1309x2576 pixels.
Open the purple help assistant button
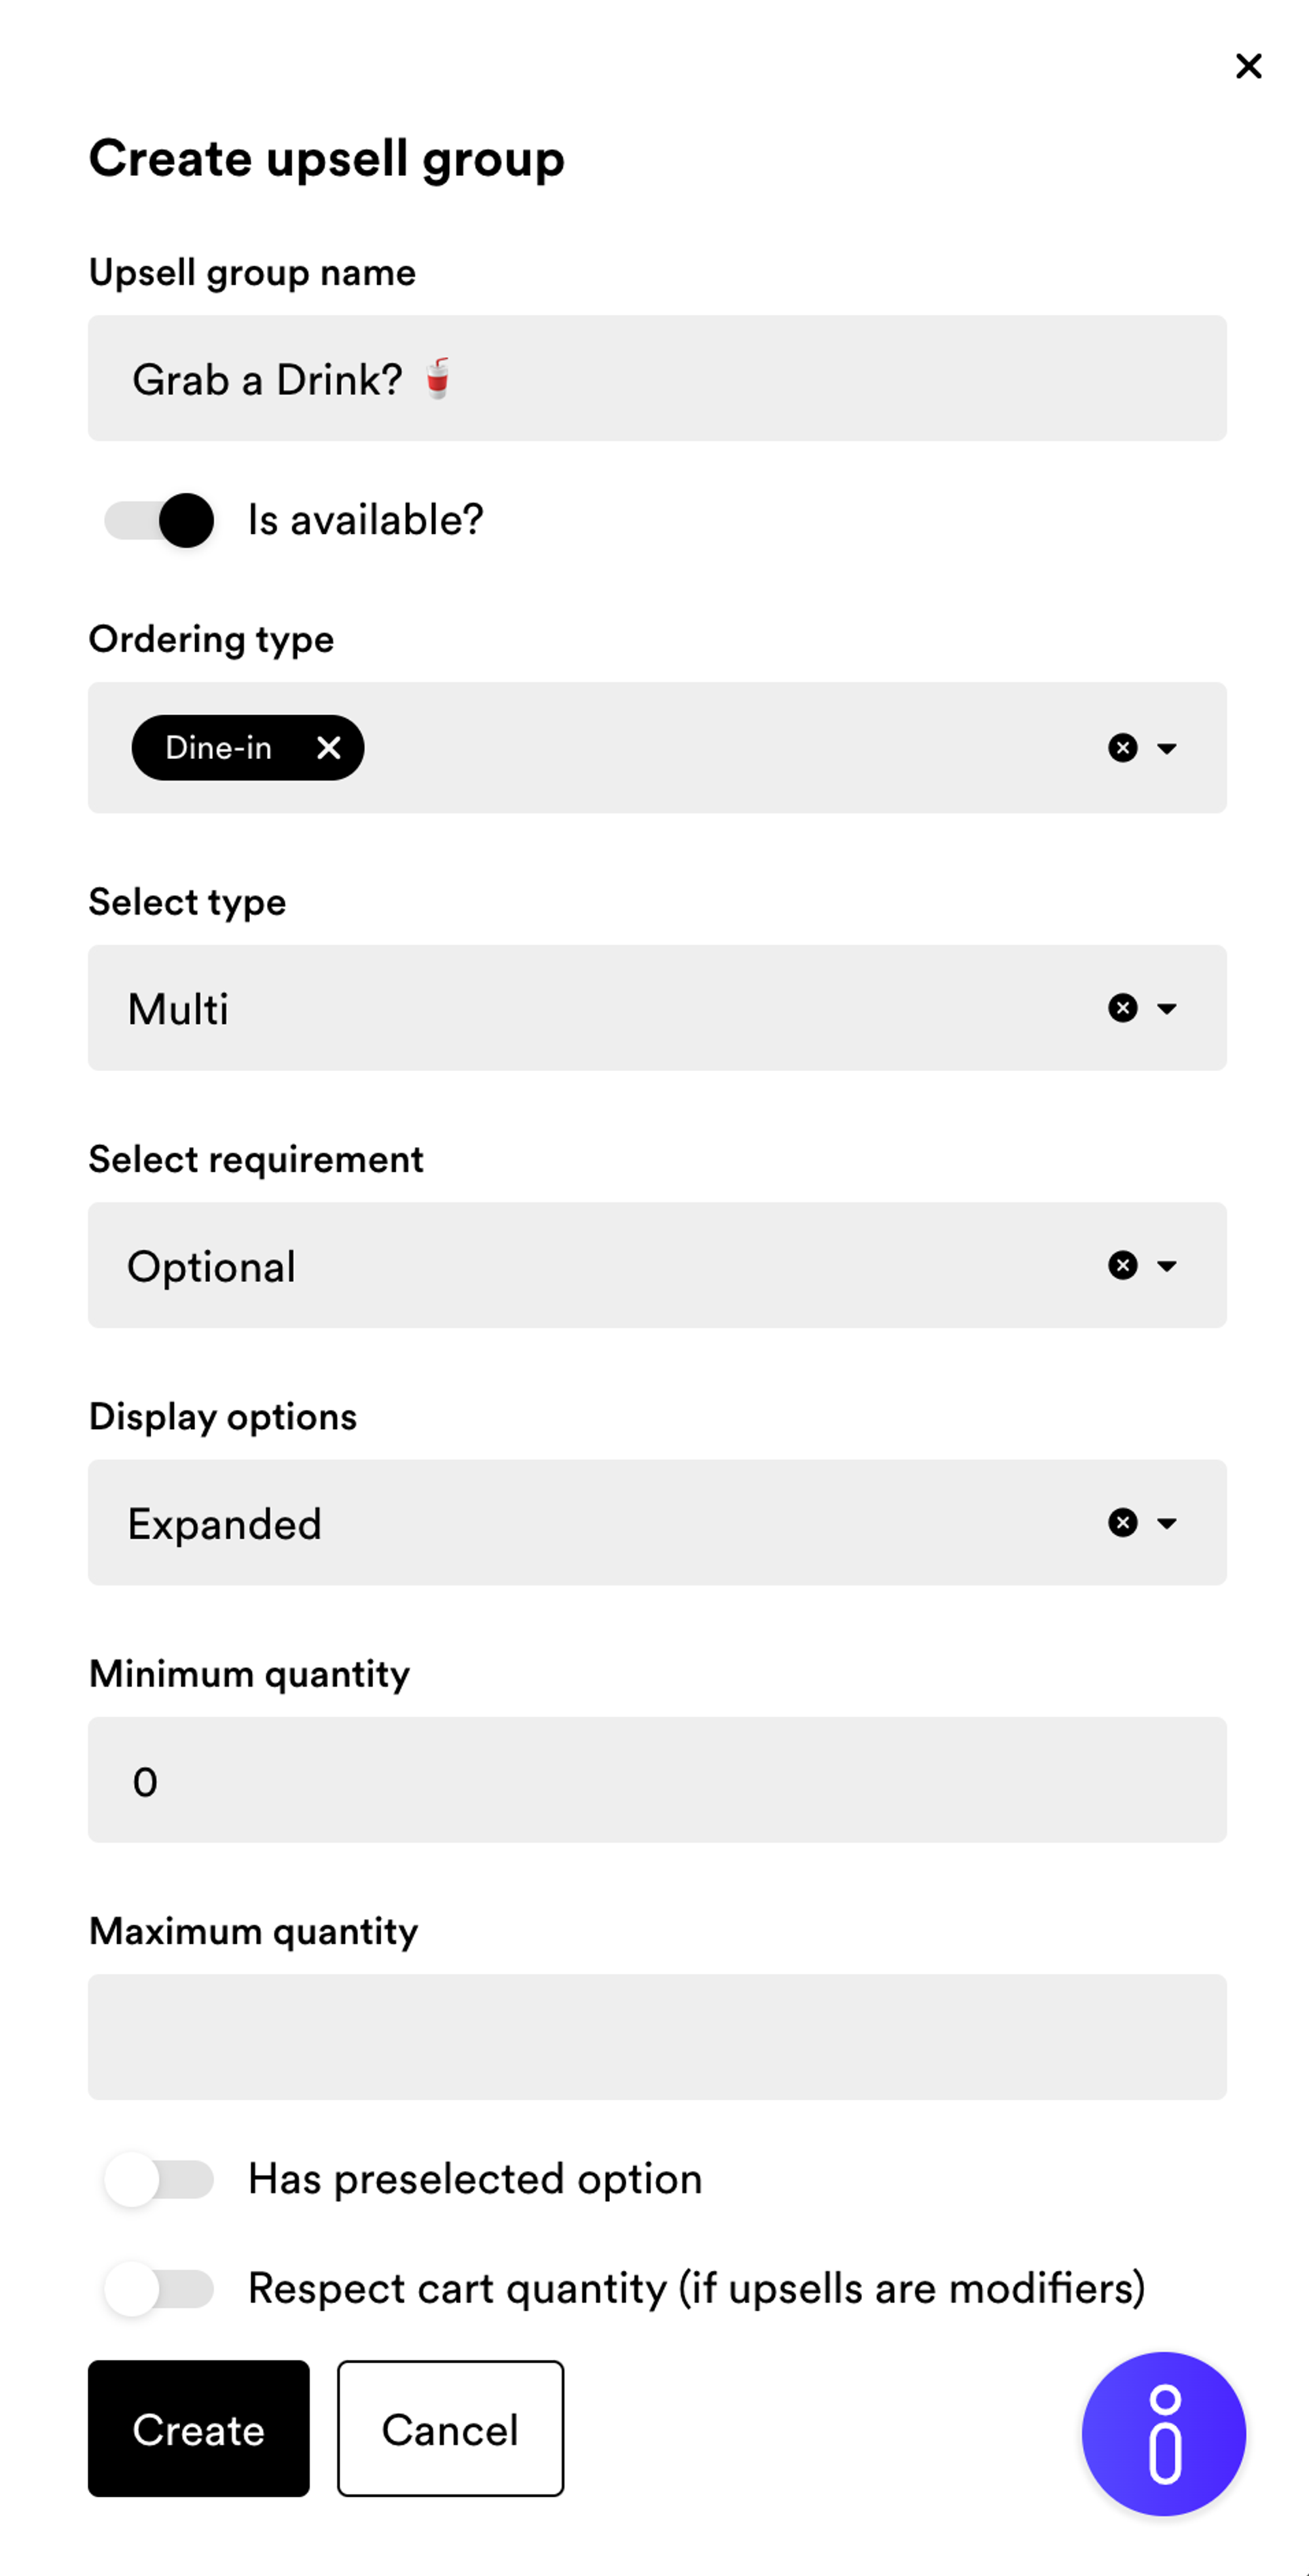coord(1163,2433)
